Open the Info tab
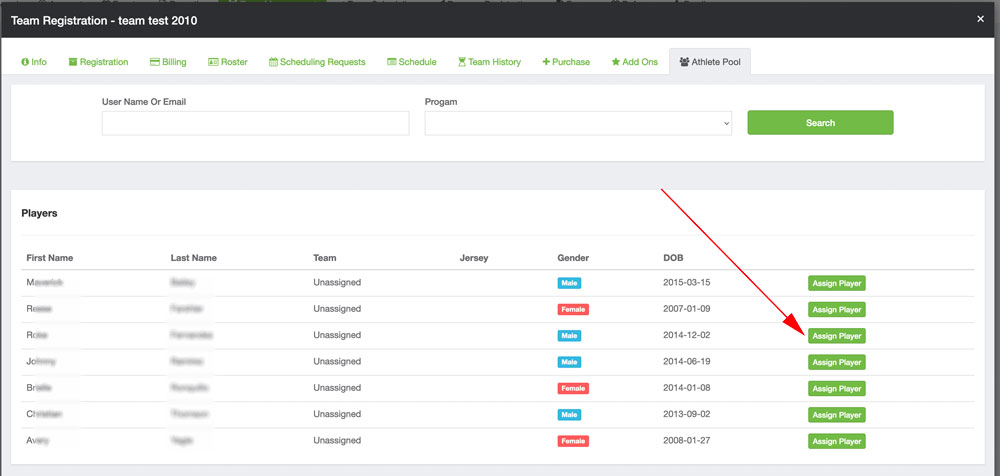 pos(34,62)
